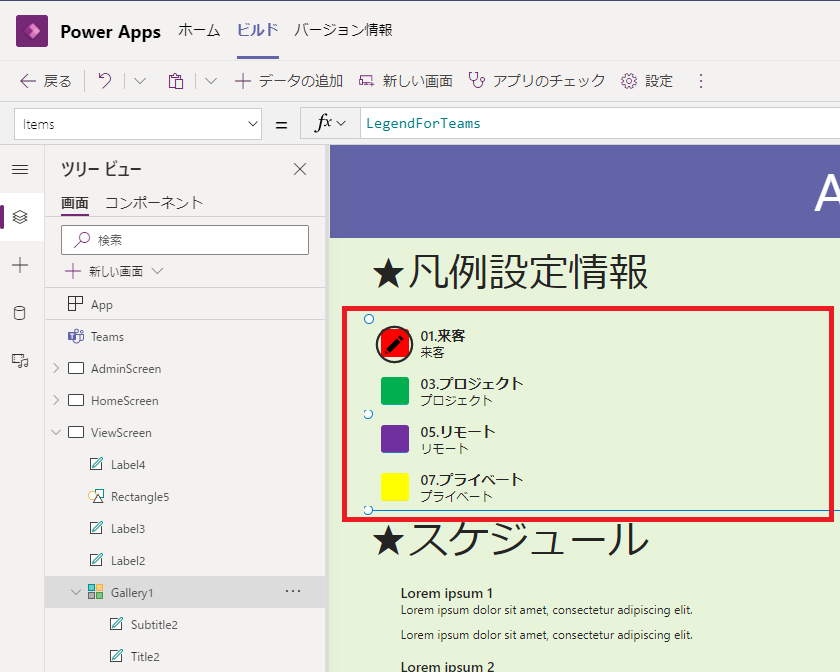Click the green square next to 03.プロジェクト
The width and height of the screenshot is (840, 672).
[x=393, y=391]
